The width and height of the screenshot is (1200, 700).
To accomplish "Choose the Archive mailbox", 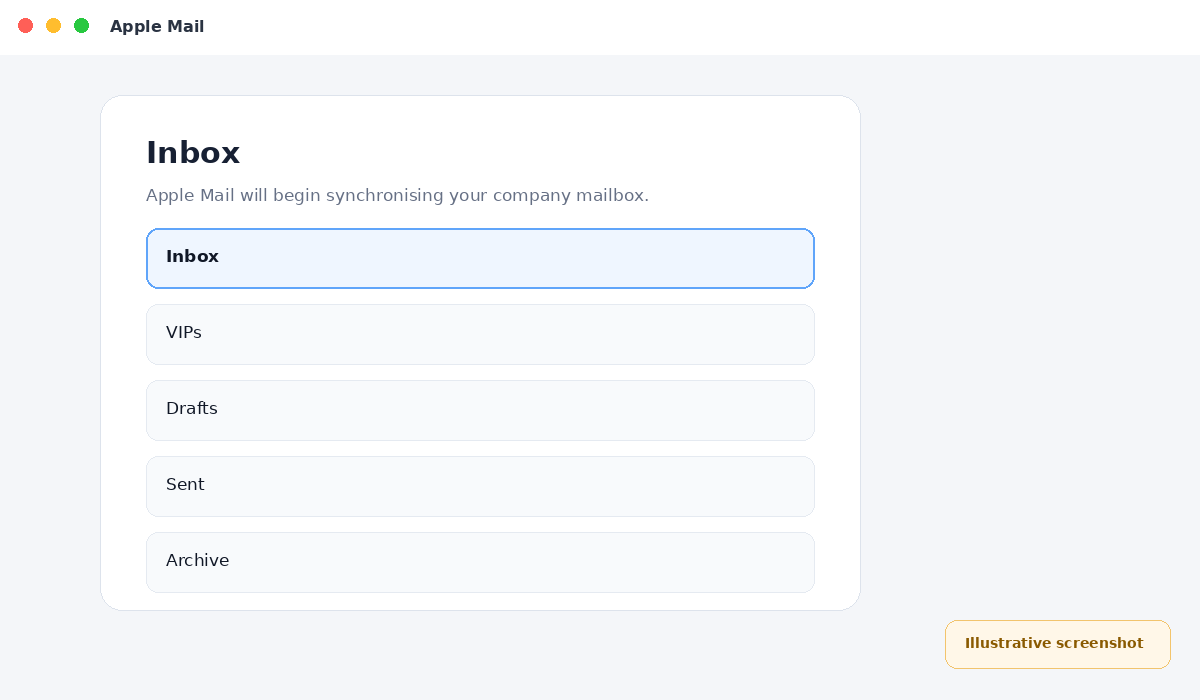I will pos(480,562).
